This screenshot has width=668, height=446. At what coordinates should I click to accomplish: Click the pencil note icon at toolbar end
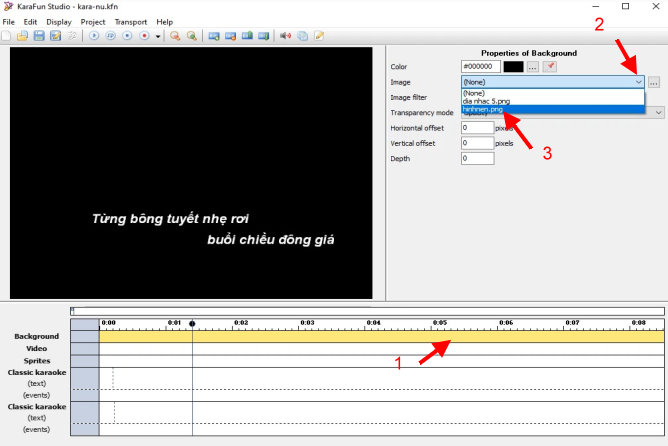[319, 36]
